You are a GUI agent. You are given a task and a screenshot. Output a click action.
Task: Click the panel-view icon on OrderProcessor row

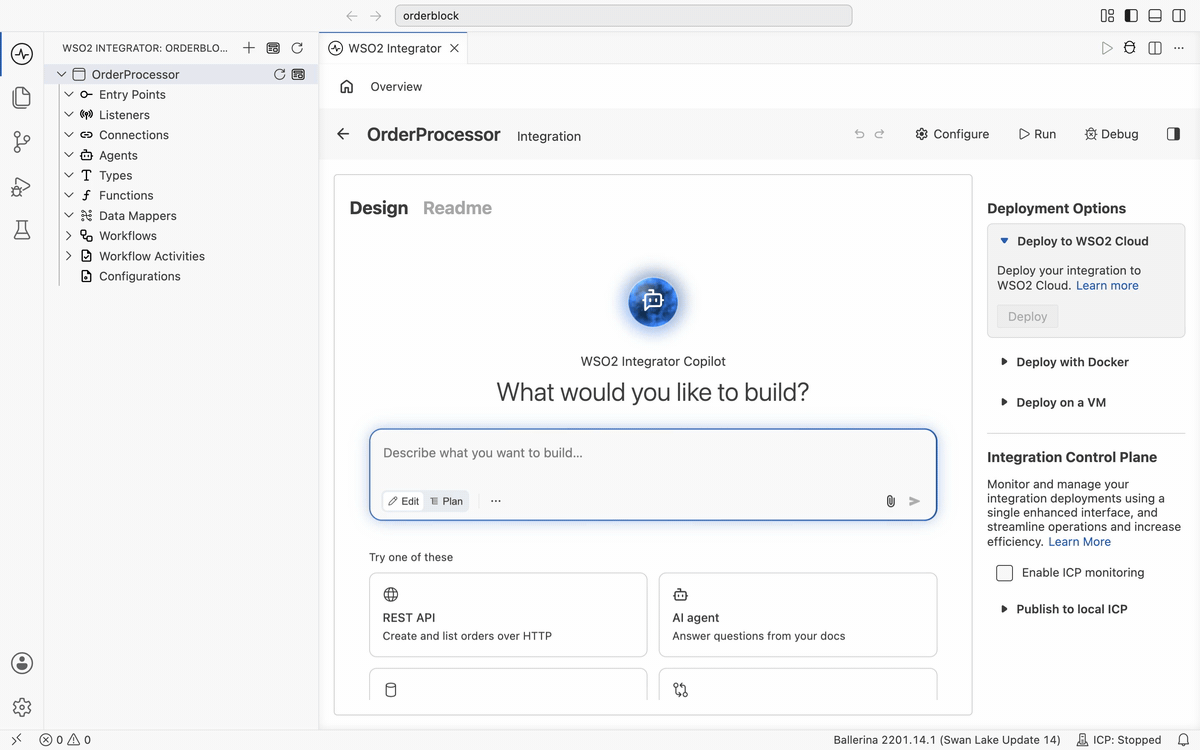click(298, 74)
